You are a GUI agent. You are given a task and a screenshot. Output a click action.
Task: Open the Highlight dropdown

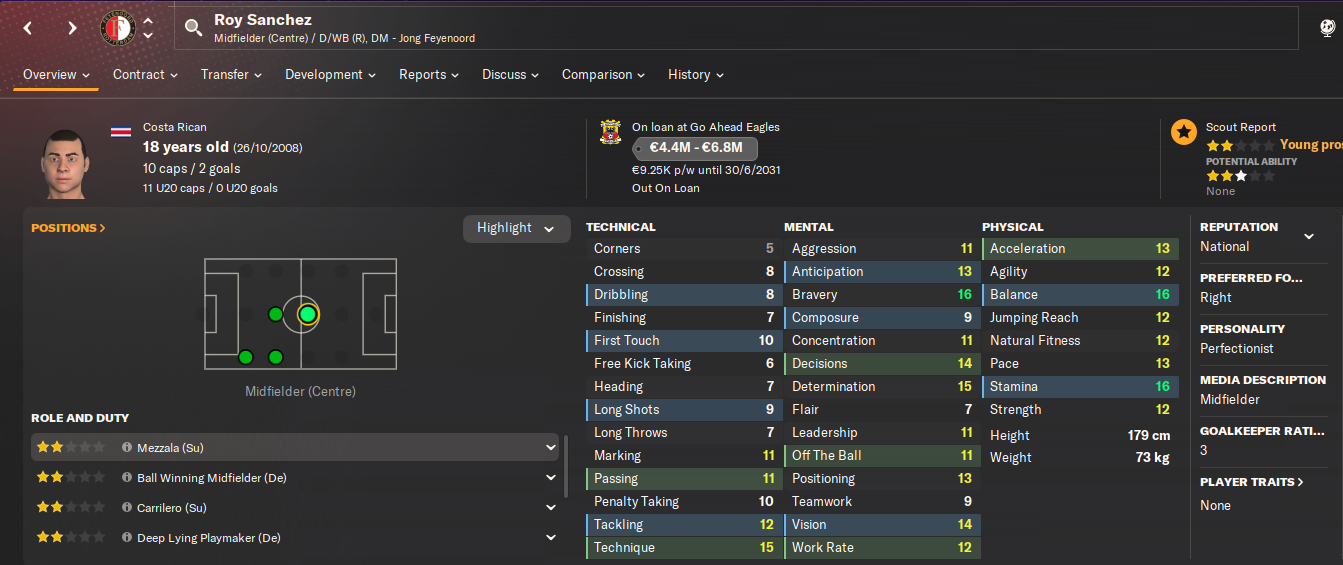[516, 228]
